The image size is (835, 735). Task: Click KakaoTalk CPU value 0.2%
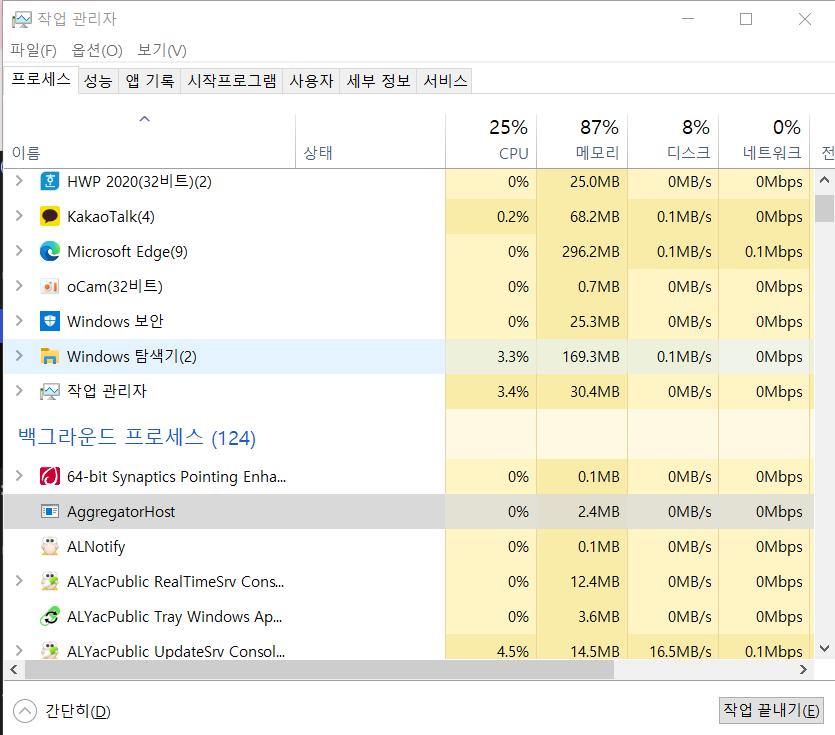(513, 217)
